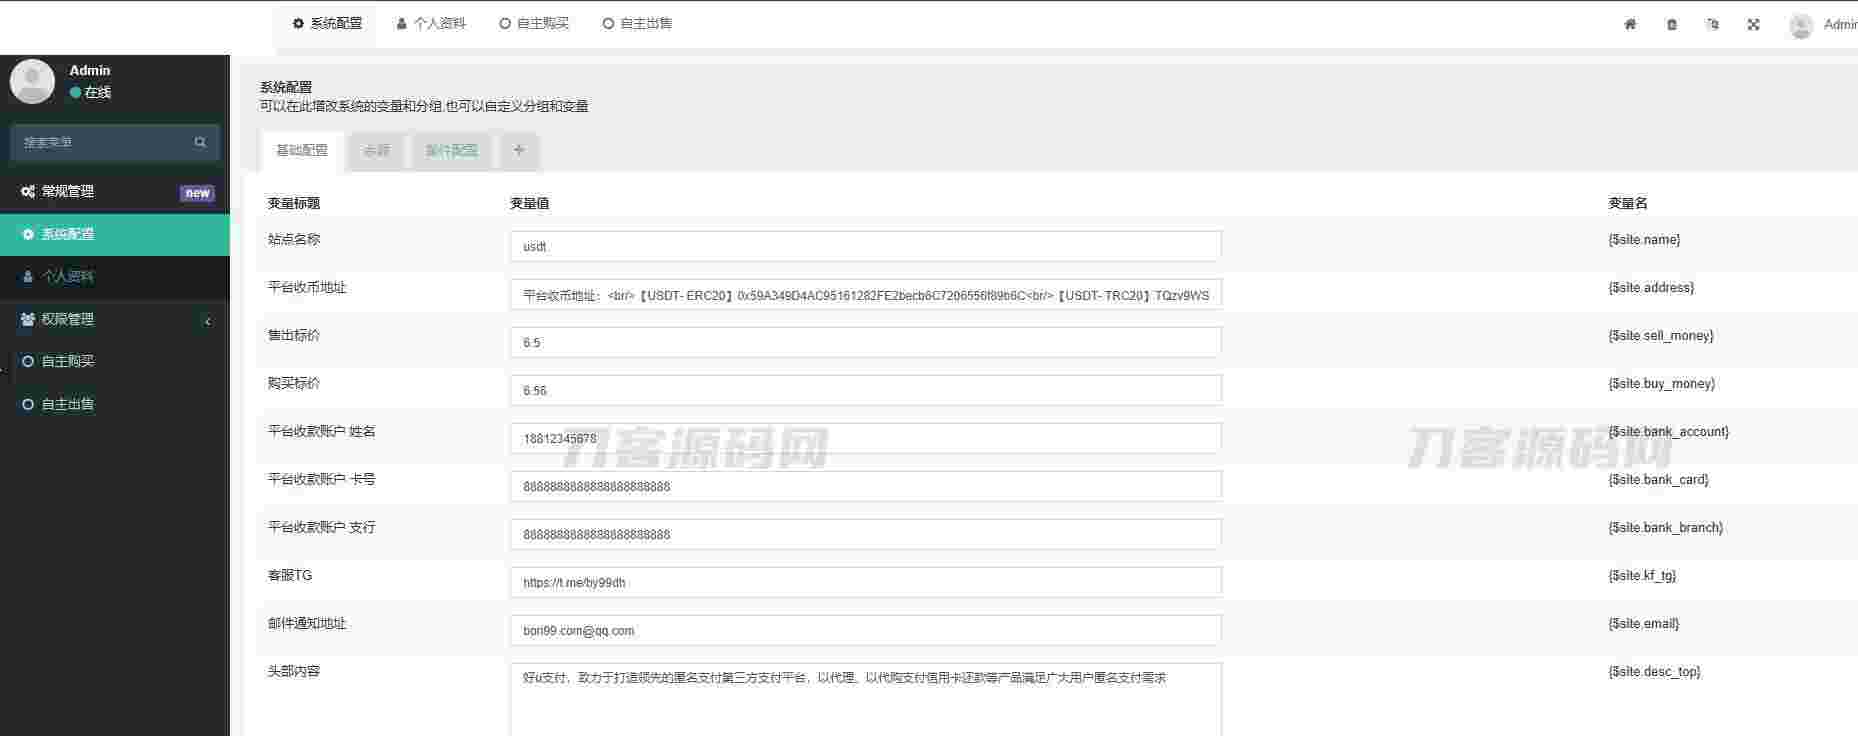Click the gears icon beside 常规管理

(28, 191)
